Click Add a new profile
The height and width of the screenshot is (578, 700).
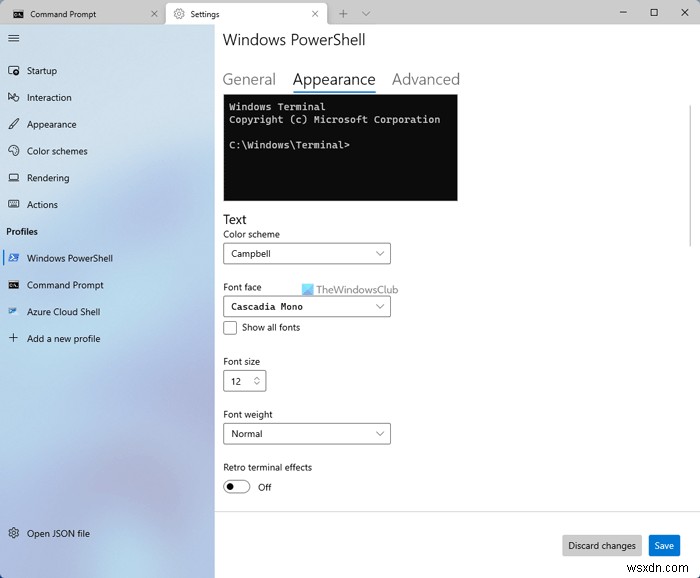click(107, 338)
